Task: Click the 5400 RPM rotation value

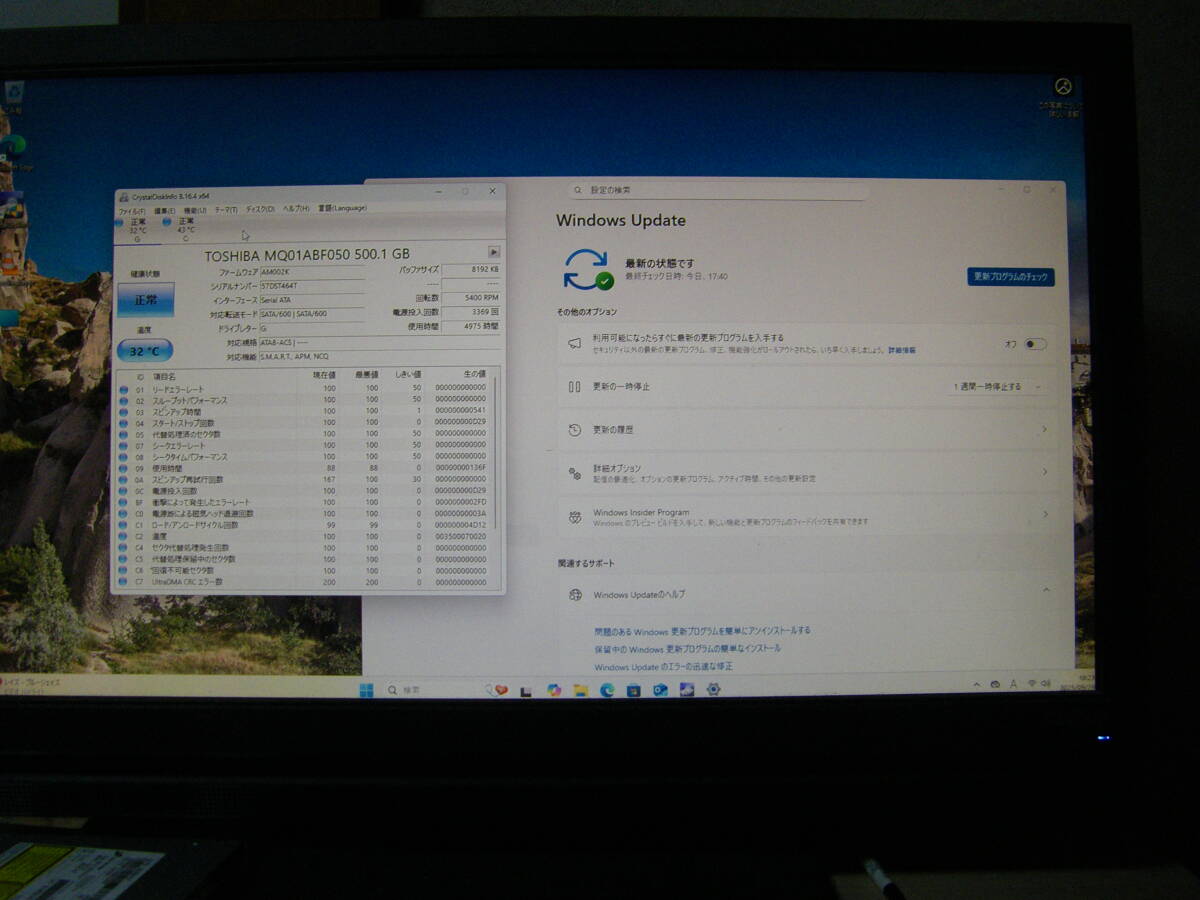Action: pyautogui.click(x=471, y=298)
